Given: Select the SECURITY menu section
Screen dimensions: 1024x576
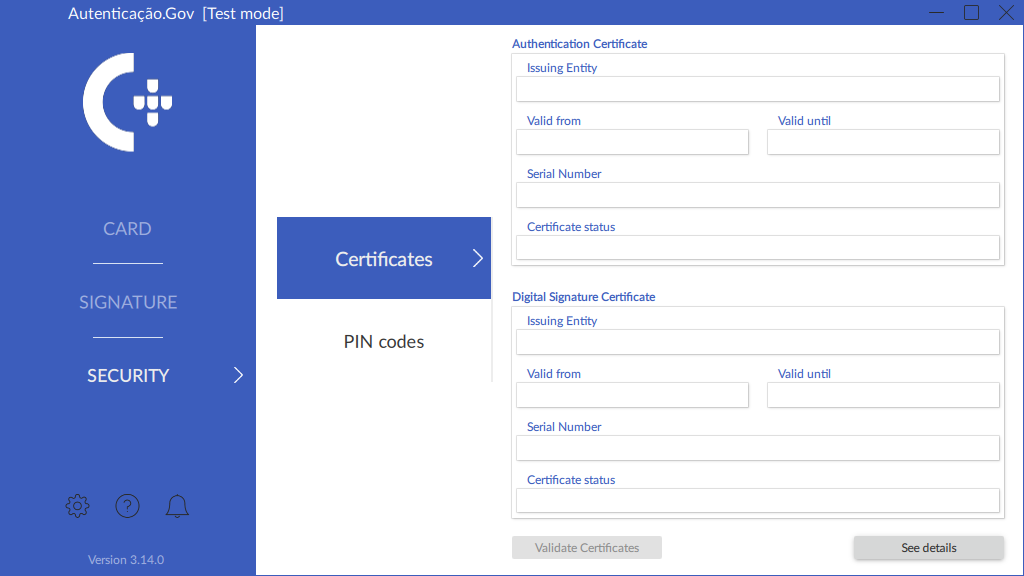Looking at the screenshot, I should (x=127, y=376).
